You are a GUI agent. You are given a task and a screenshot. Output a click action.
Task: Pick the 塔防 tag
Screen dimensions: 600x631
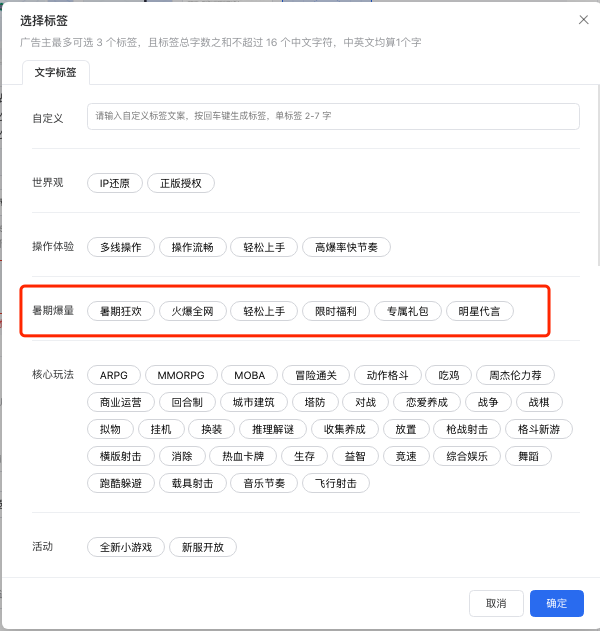point(315,402)
